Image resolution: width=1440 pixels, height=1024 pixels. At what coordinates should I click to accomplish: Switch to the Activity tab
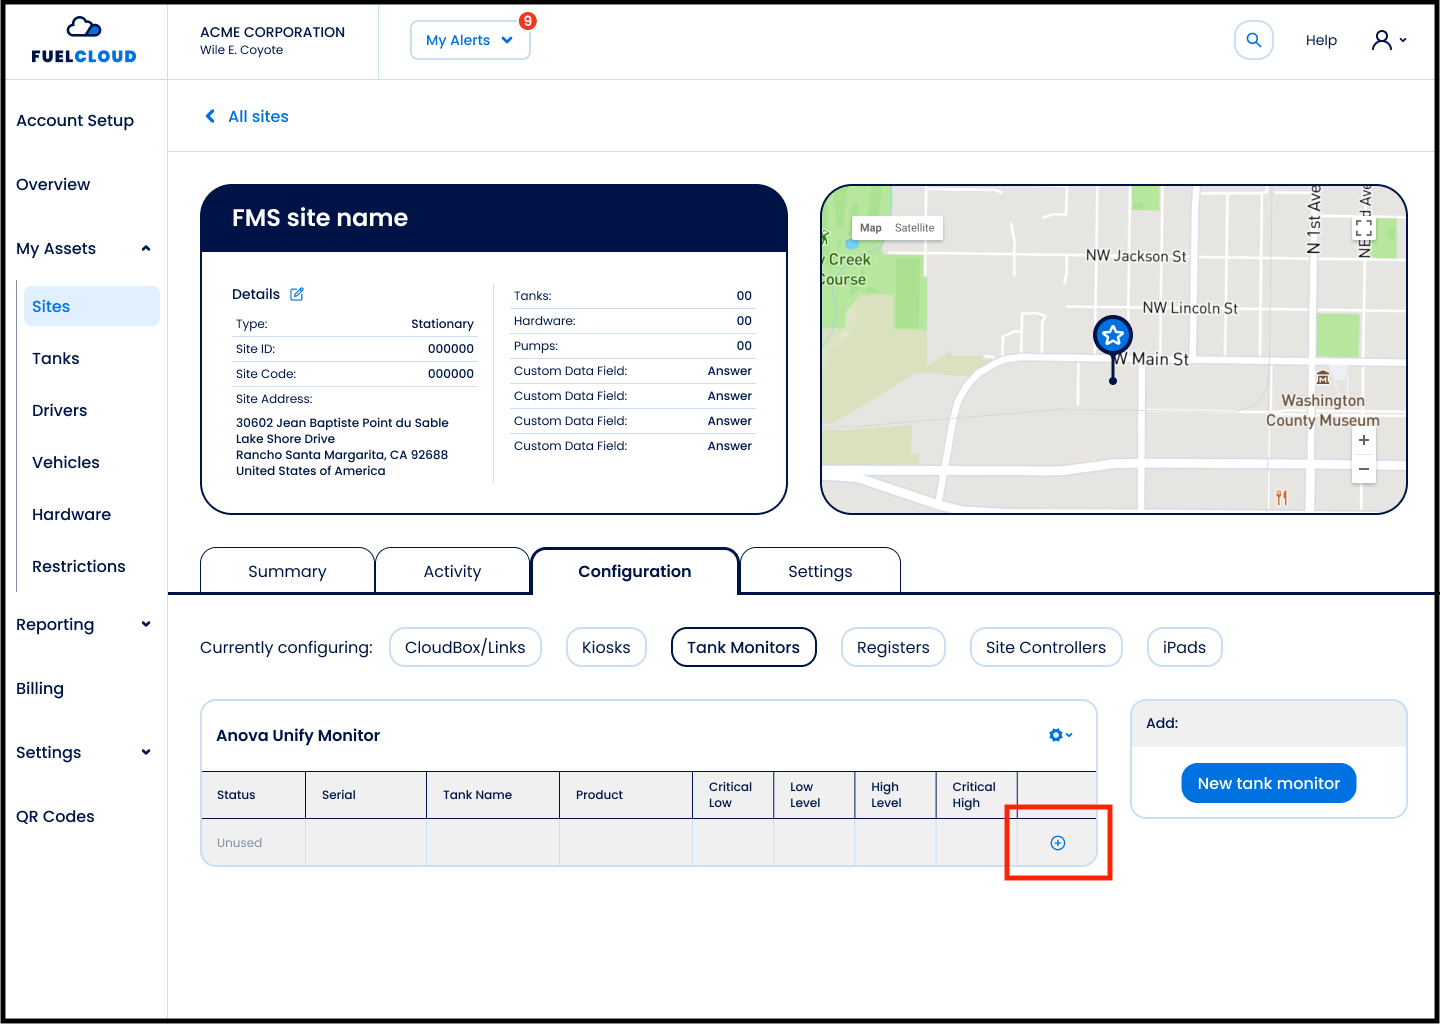click(x=452, y=571)
